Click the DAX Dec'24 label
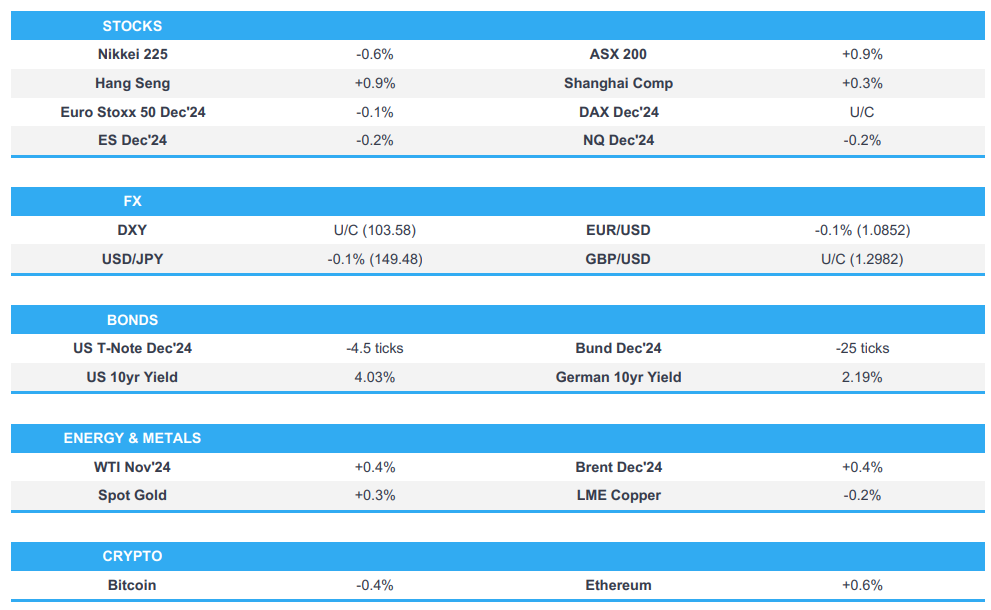Image resolution: width=991 pixels, height=610 pixels. tap(618, 112)
